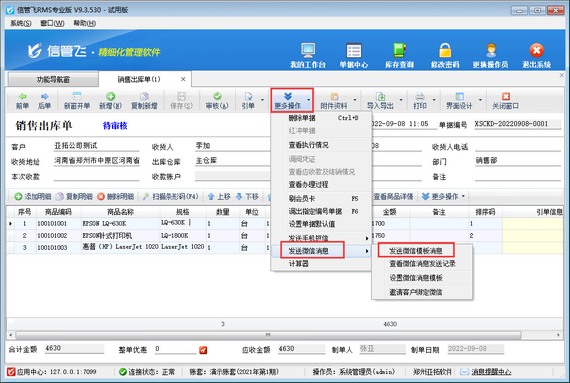Select 发送微信模板消息 from submenu
The height and width of the screenshot is (383, 570).
pyautogui.click(x=416, y=251)
